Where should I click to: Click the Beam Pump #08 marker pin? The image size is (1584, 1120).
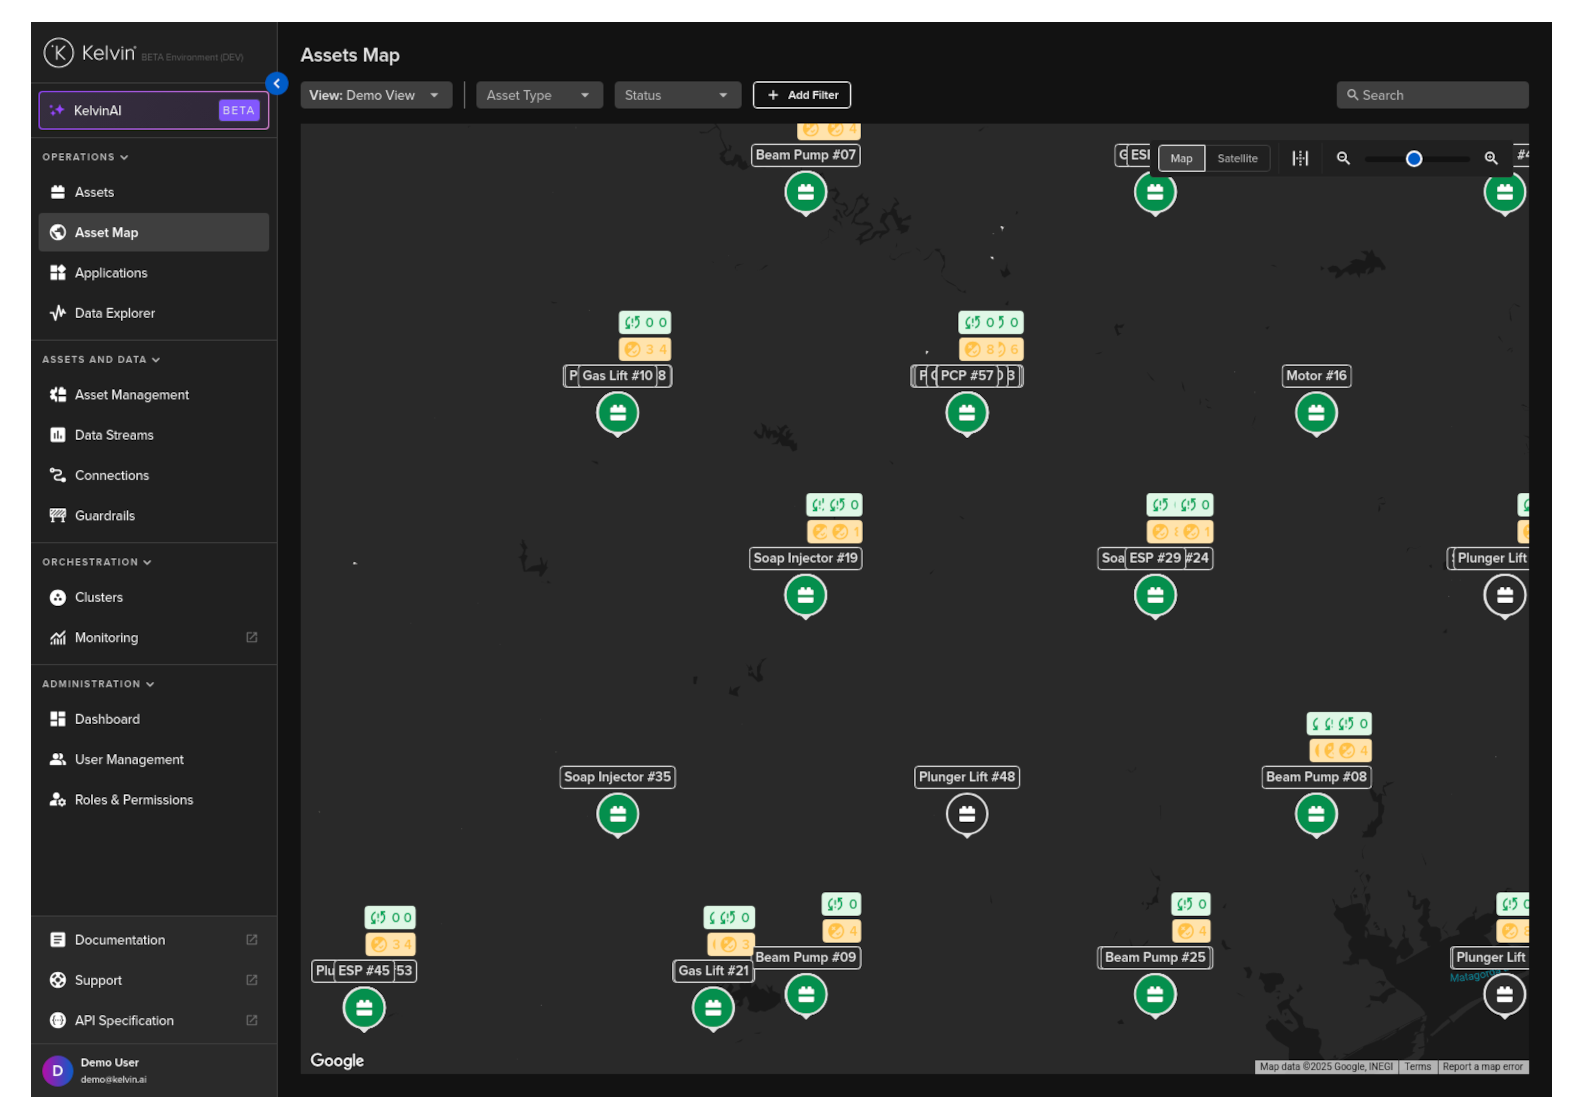pyautogui.click(x=1315, y=814)
